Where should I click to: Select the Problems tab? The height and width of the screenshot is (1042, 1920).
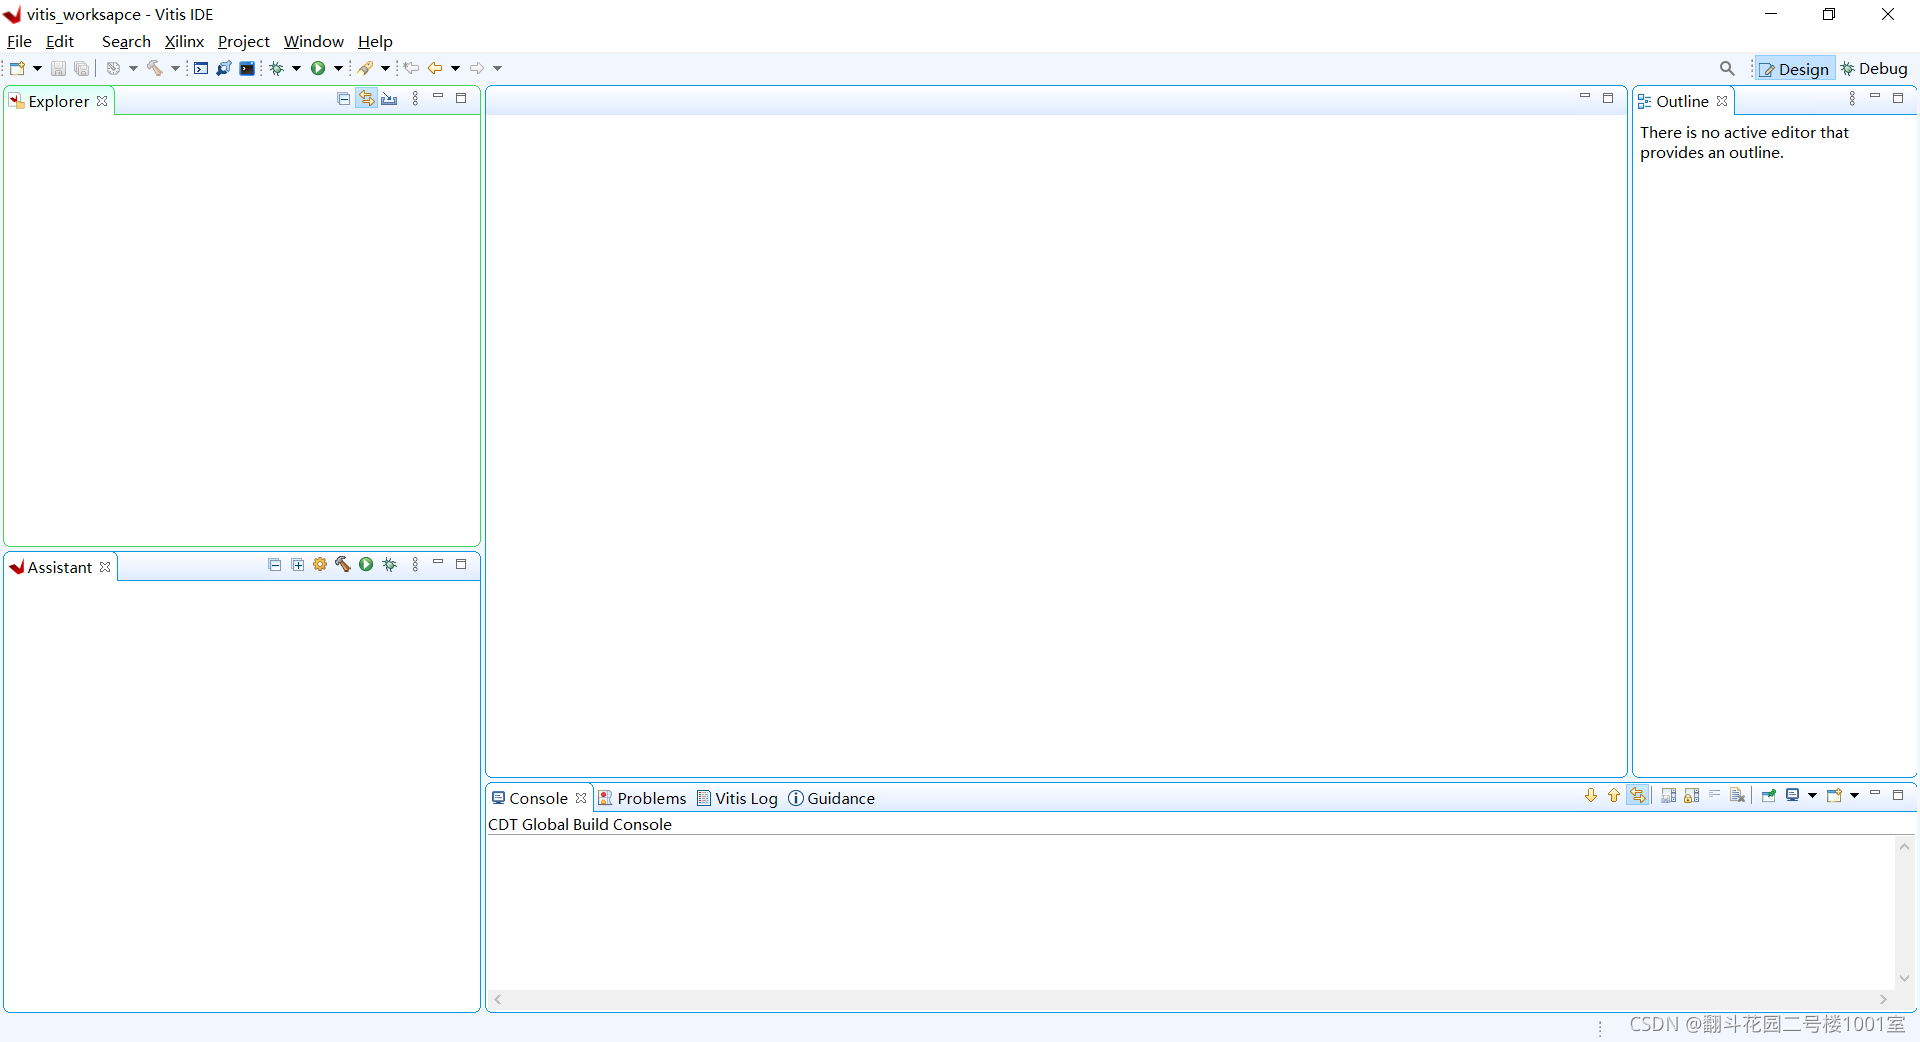(642, 798)
